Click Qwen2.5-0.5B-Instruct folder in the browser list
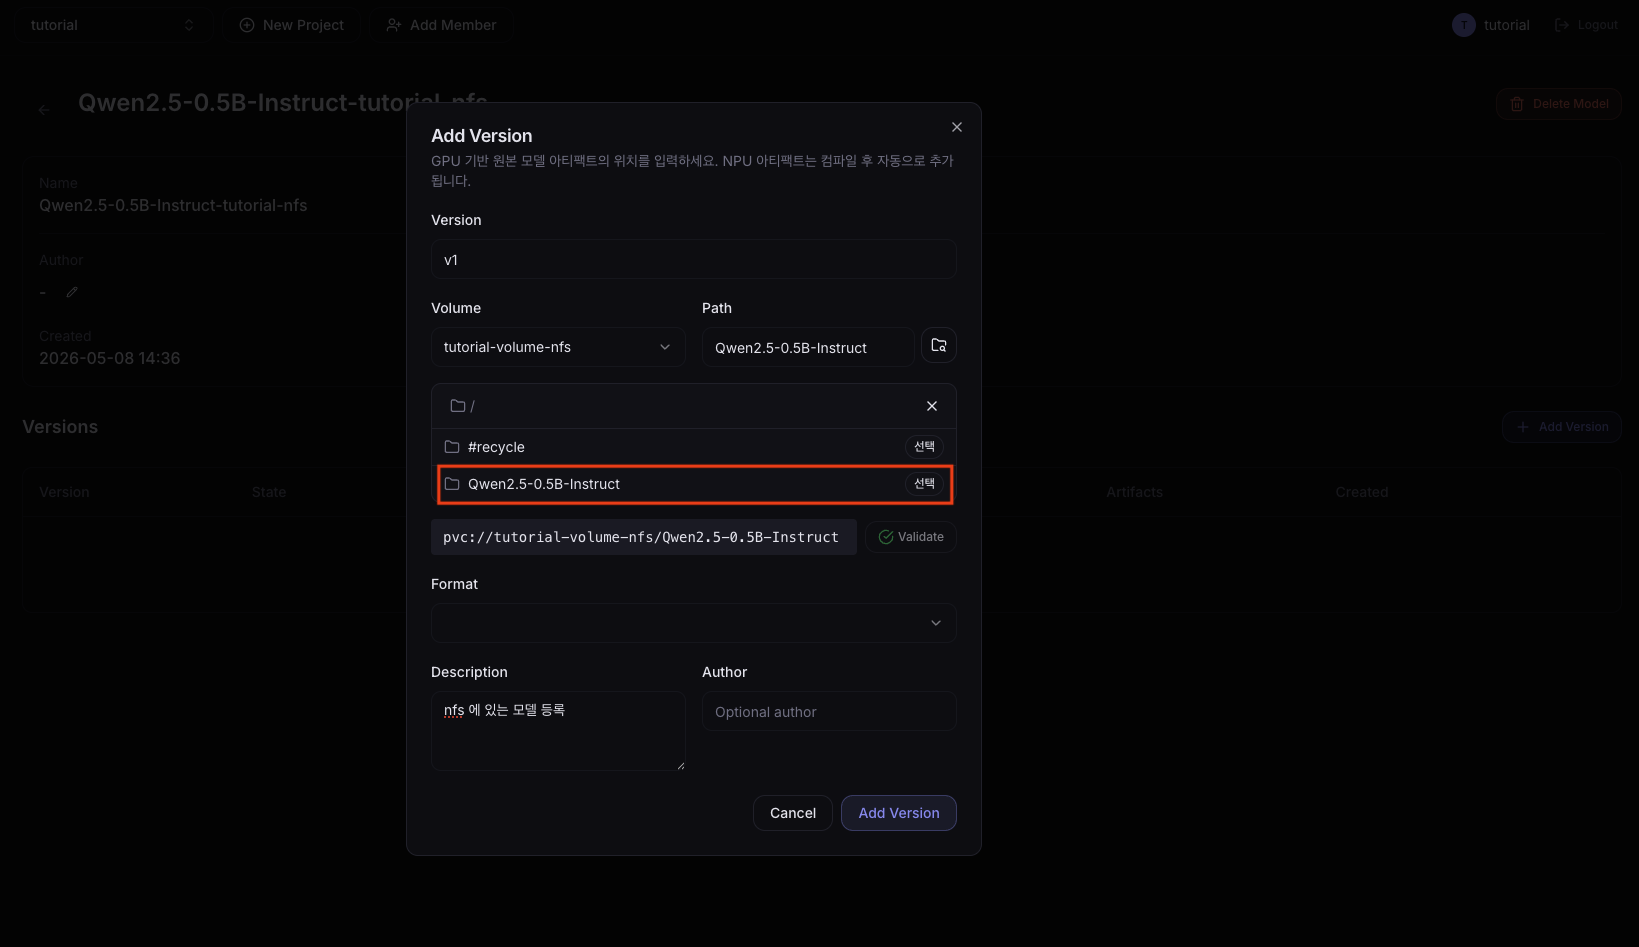 695,484
